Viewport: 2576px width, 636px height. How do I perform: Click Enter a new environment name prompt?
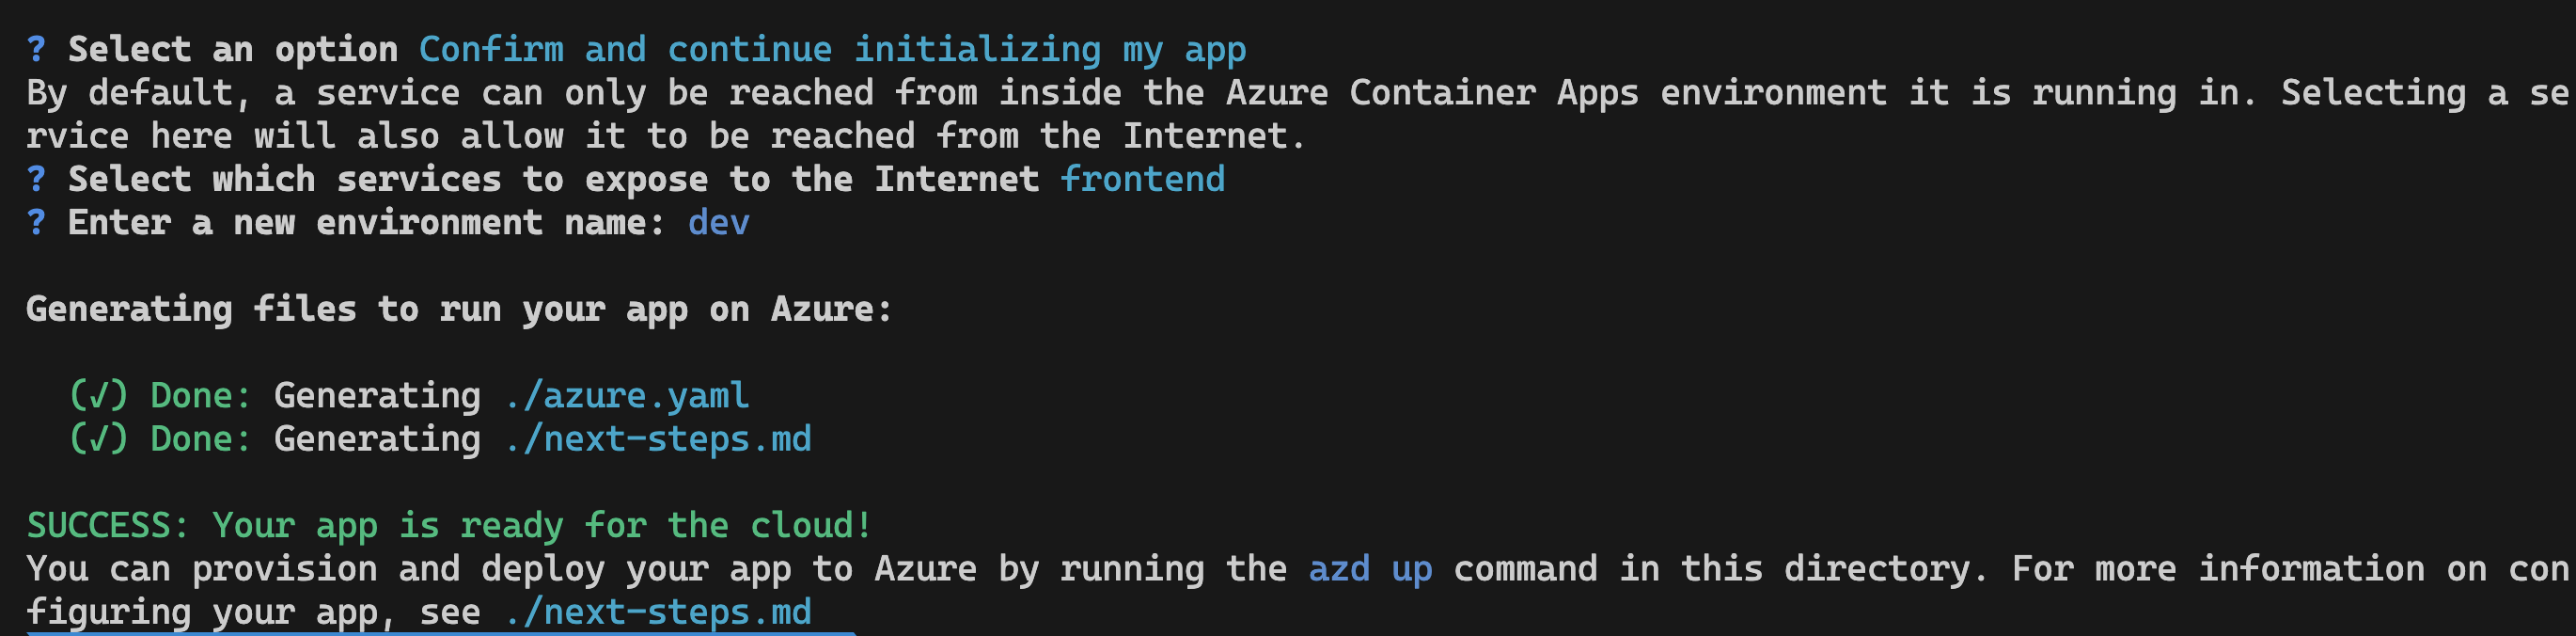click(366, 222)
